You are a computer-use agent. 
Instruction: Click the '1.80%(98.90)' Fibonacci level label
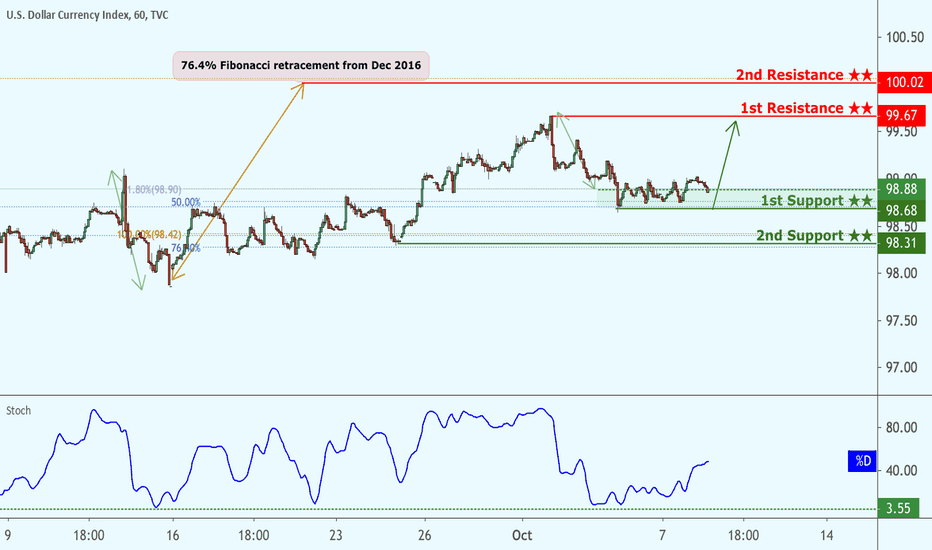154,190
